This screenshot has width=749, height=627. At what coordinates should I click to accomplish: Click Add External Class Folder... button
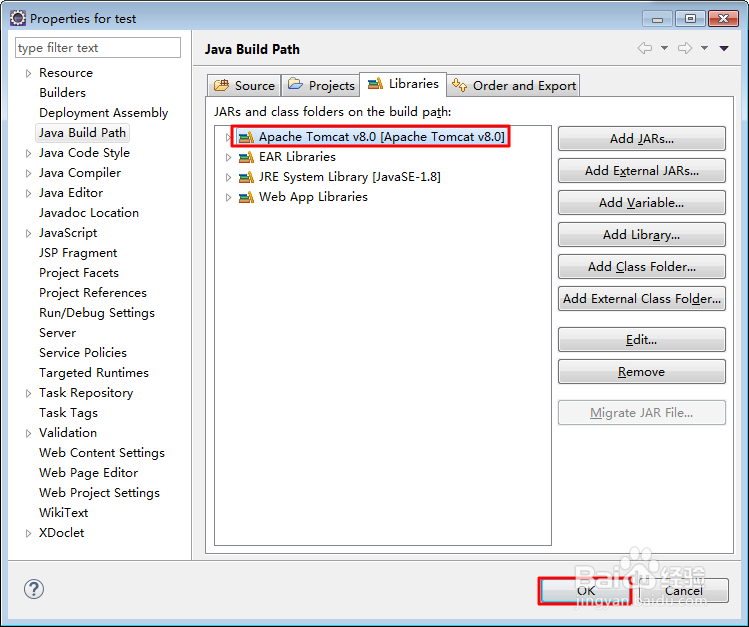[642, 299]
